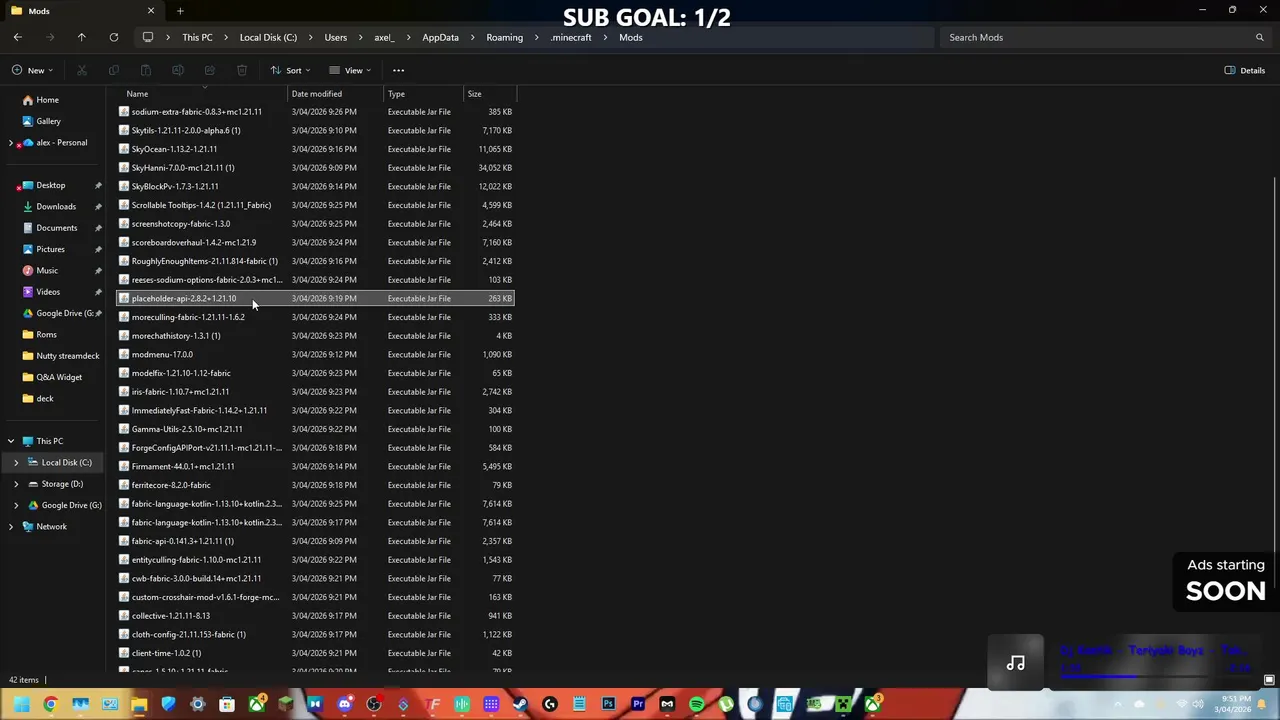
Task: Refresh the Mods folder view
Action: [114, 37]
